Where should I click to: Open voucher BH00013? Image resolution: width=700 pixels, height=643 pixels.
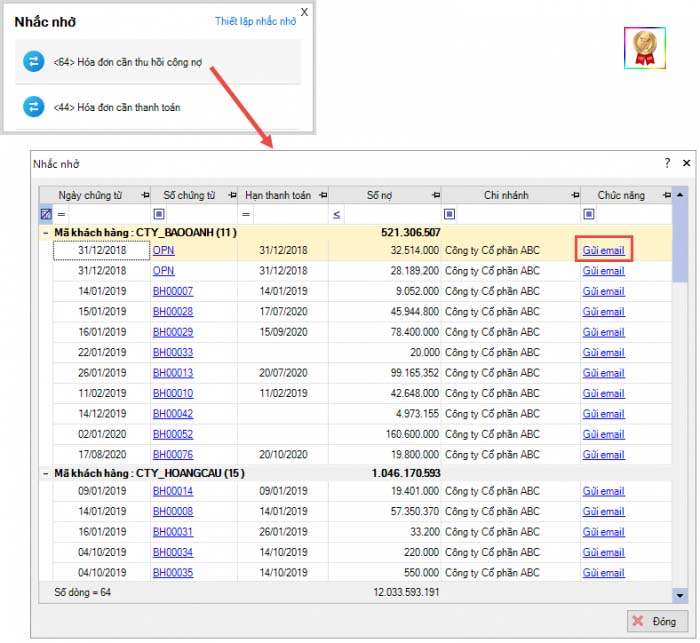(173, 373)
